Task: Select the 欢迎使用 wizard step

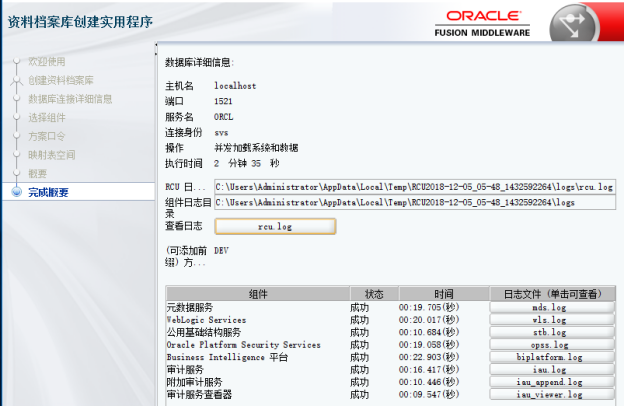Action: click(47, 61)
